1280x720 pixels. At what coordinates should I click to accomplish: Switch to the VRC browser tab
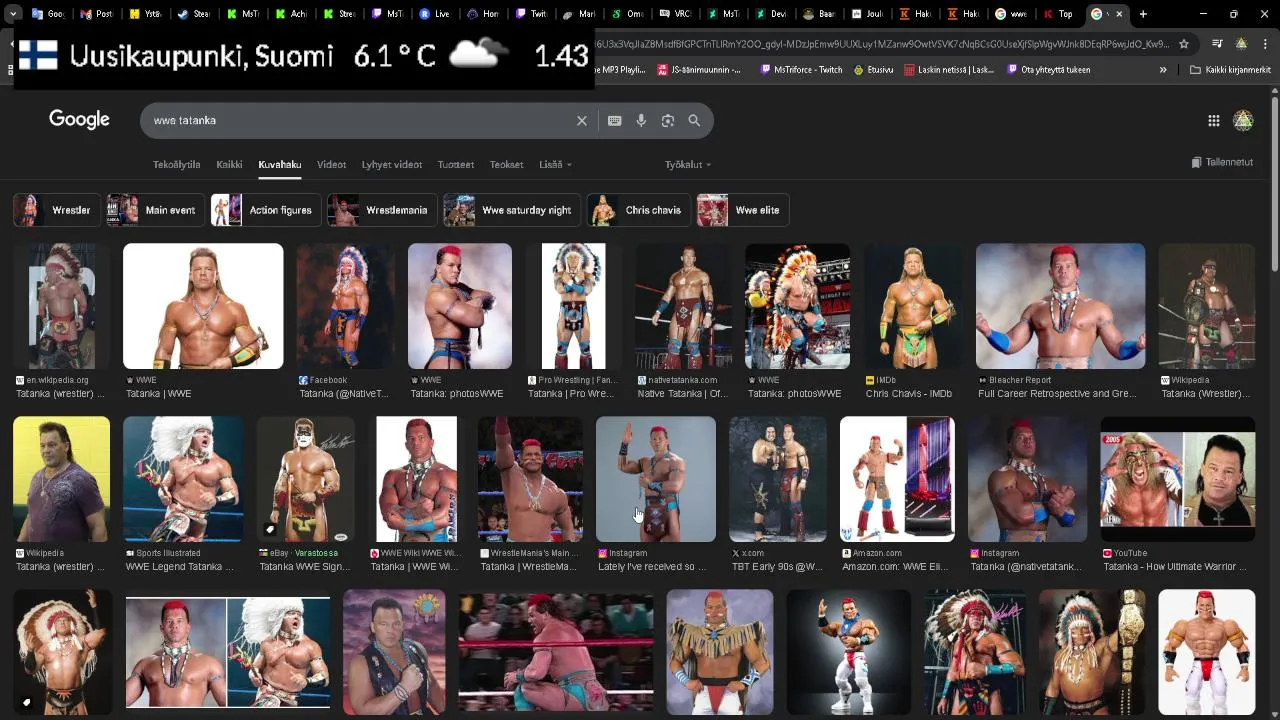click(676, 14)
